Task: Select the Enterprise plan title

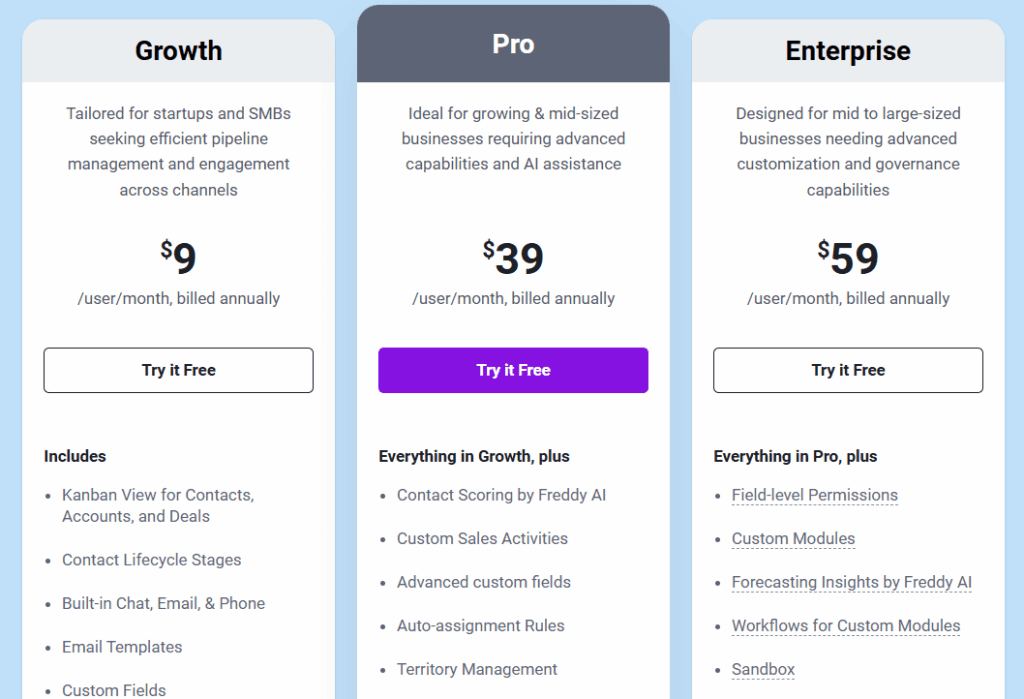Action: 848,51
